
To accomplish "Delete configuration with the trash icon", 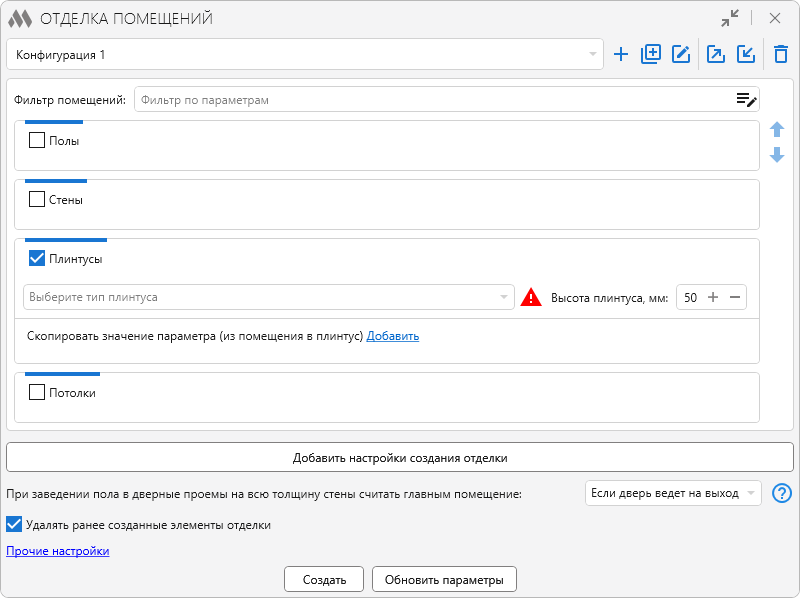I will [781, 54].
